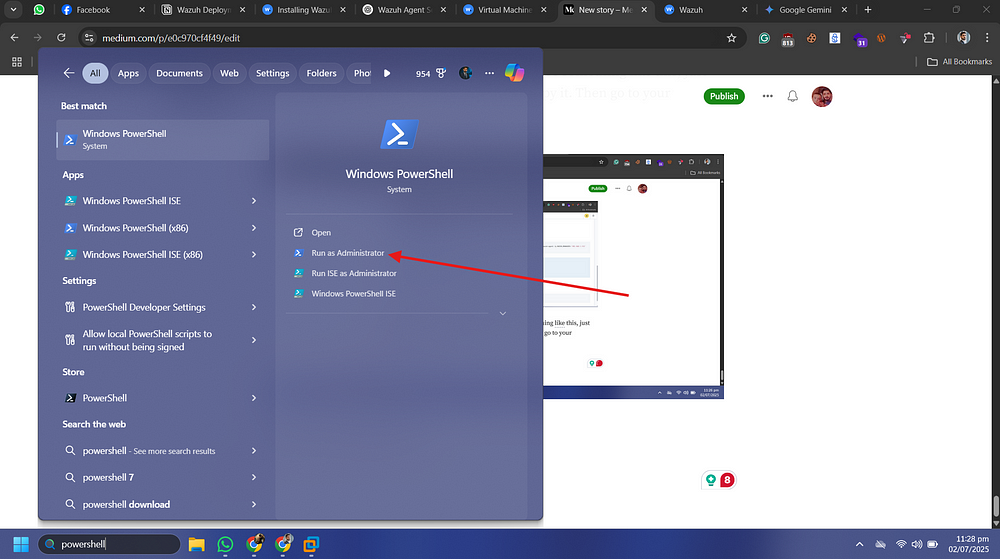Open Chrome extensions puzzle icon
1000x559 pixels.
tap(929, 38)
